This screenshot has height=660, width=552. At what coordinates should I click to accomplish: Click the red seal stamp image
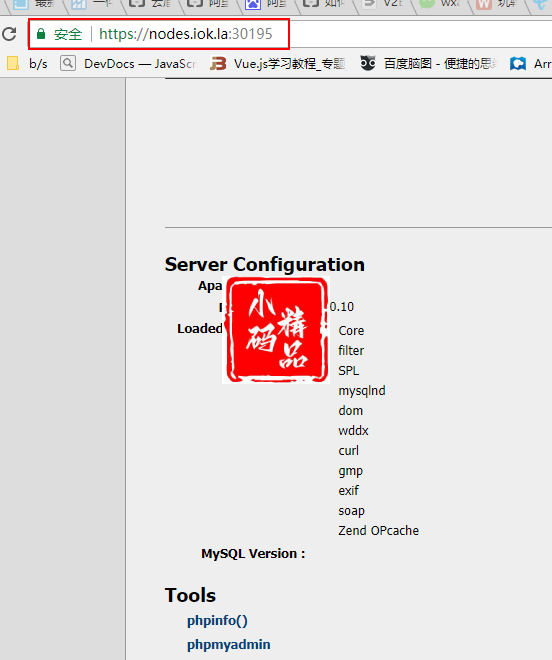pyautogui.click(x=276, y=330)
